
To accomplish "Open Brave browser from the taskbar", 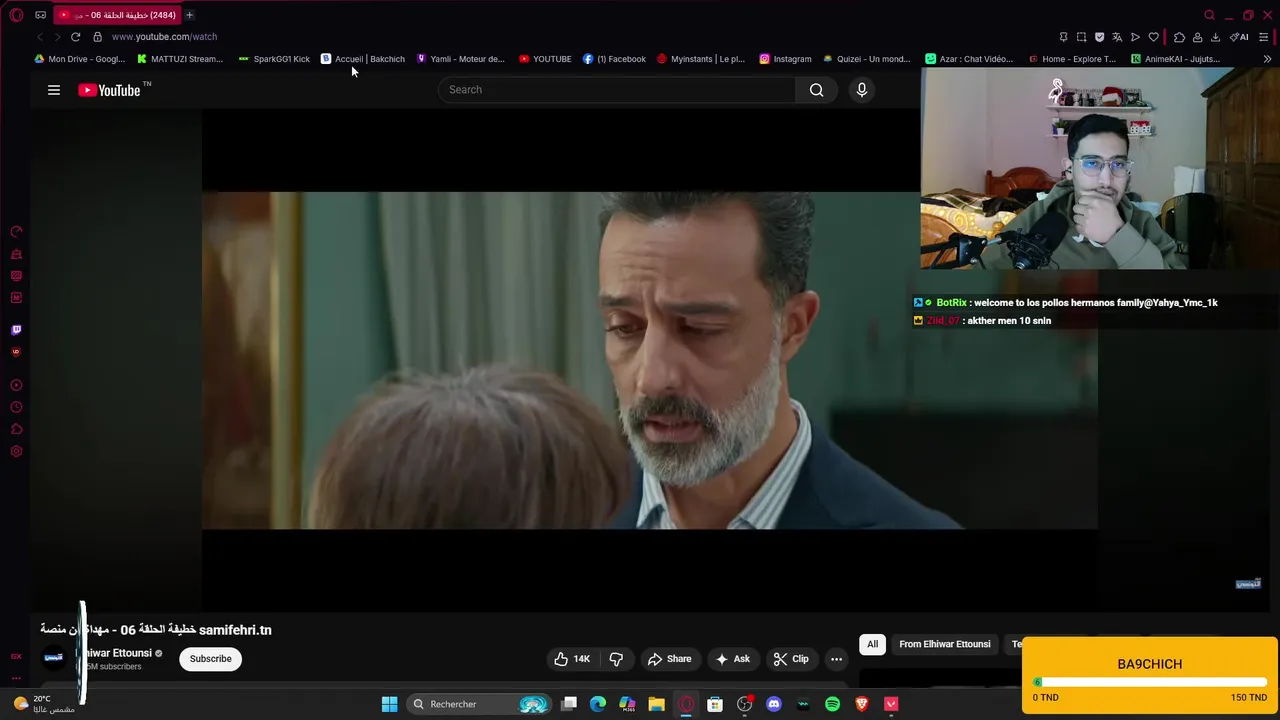I will [861, 704].
